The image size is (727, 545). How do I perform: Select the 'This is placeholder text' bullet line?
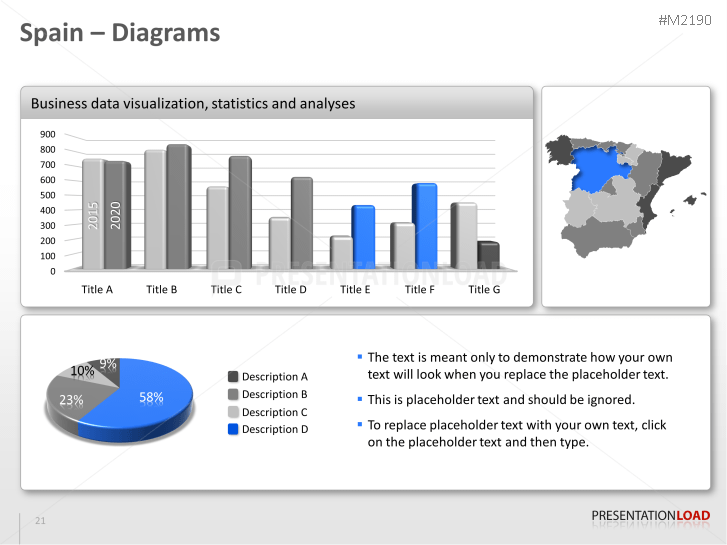pyautogui.click(x=501, y=400)
